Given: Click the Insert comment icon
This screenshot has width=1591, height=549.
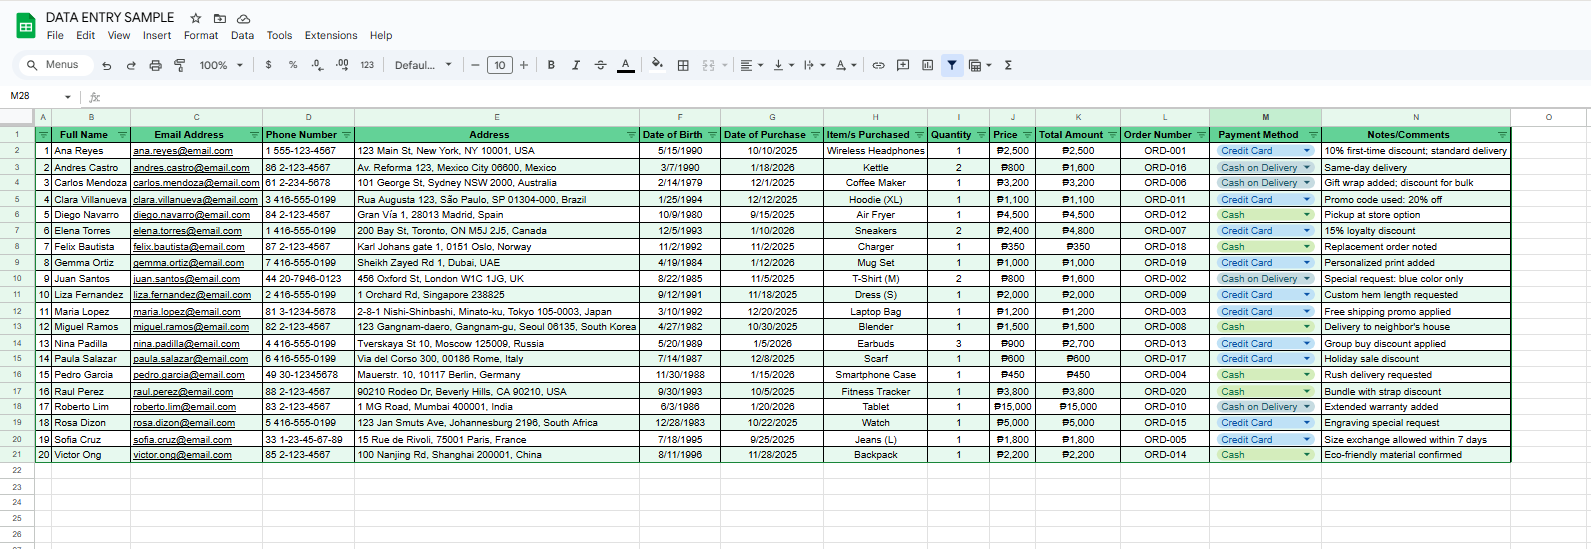Looking at the screenshot, I should [x=903, y=65].
